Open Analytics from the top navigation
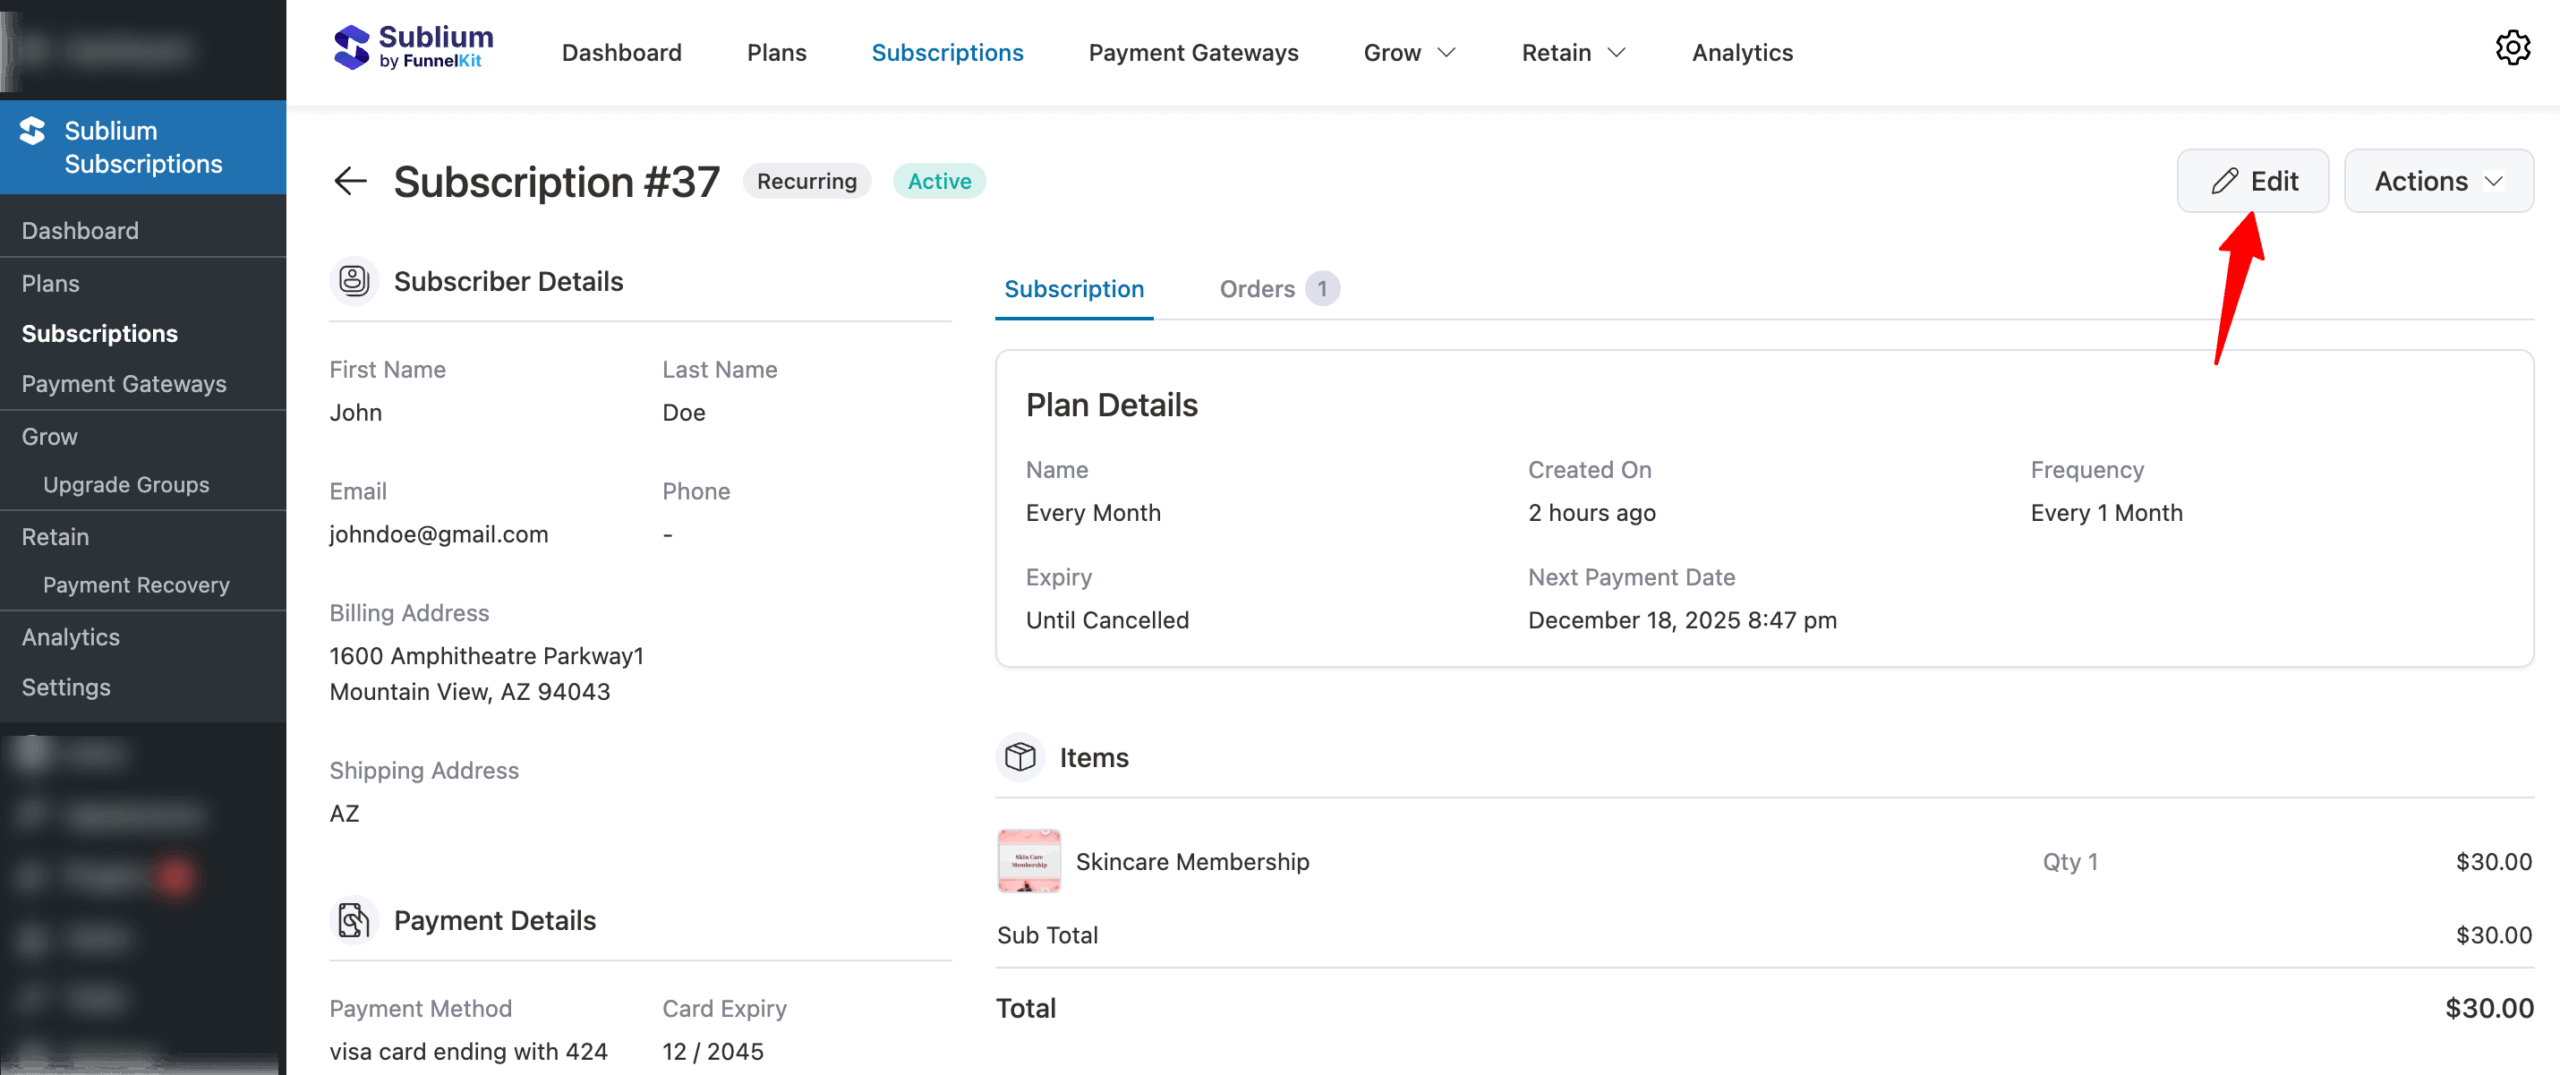Image resolution: width=2560 pixels, height=1075 pixels. pyautogui.click(x=1741, y=52)
